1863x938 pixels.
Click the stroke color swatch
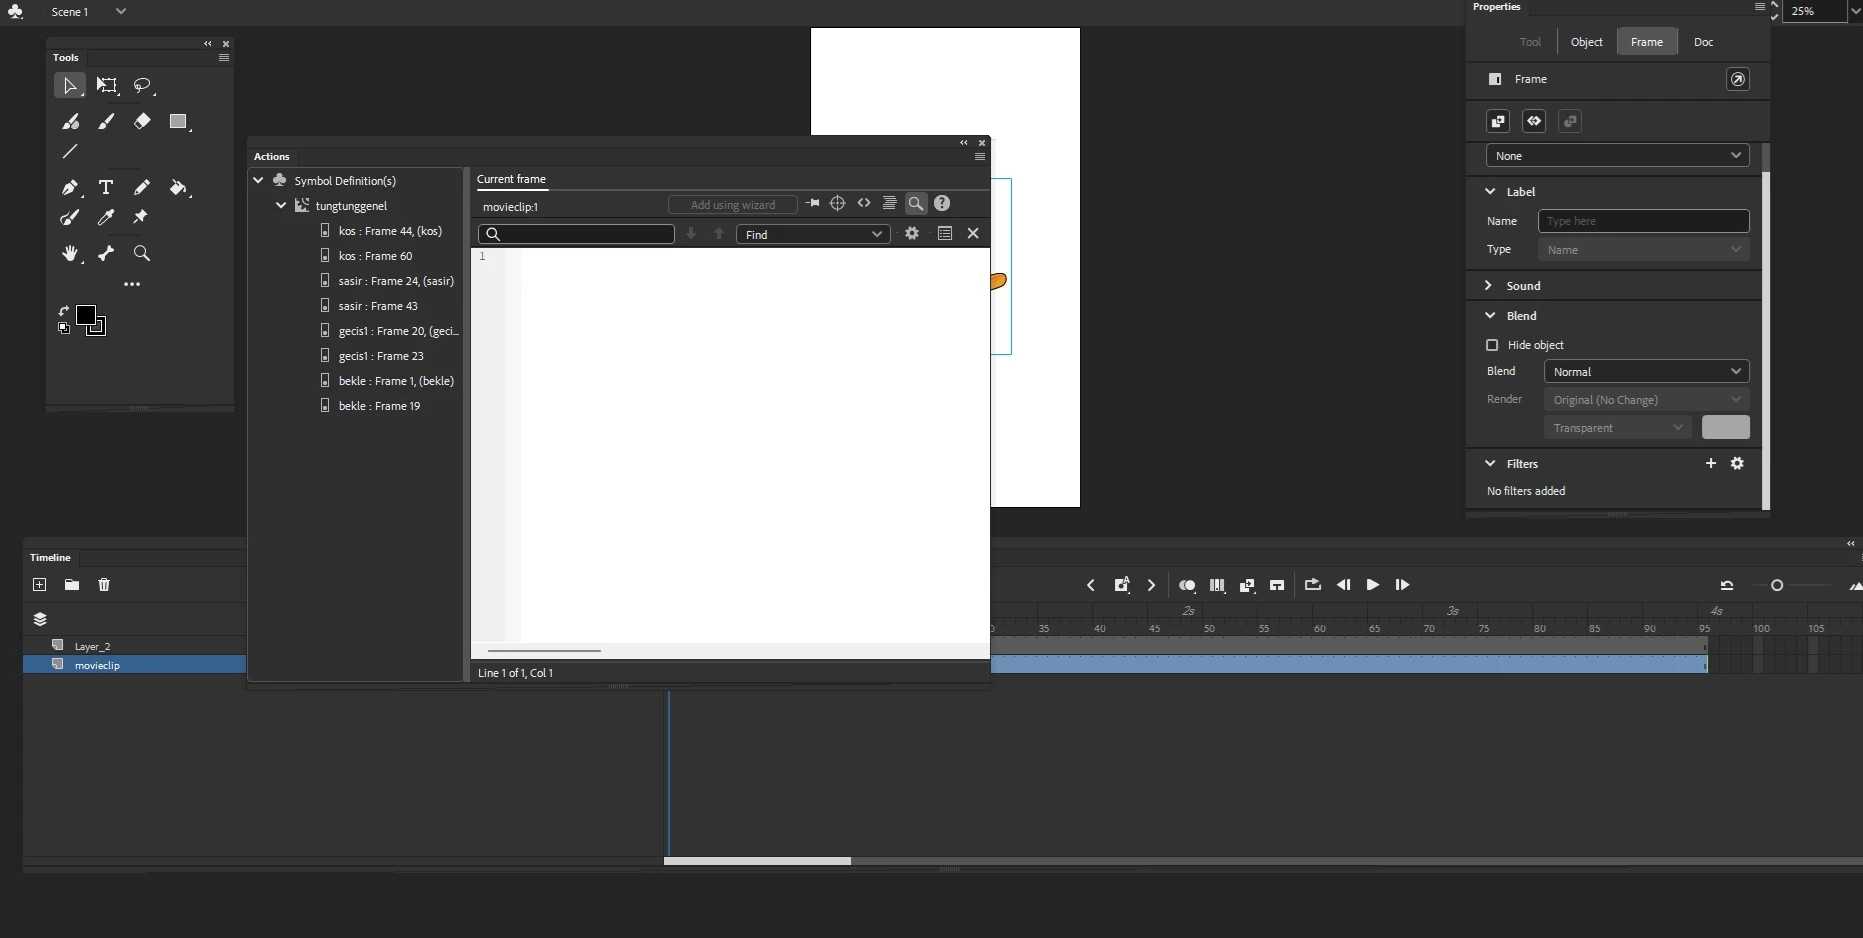coord(98,327)
